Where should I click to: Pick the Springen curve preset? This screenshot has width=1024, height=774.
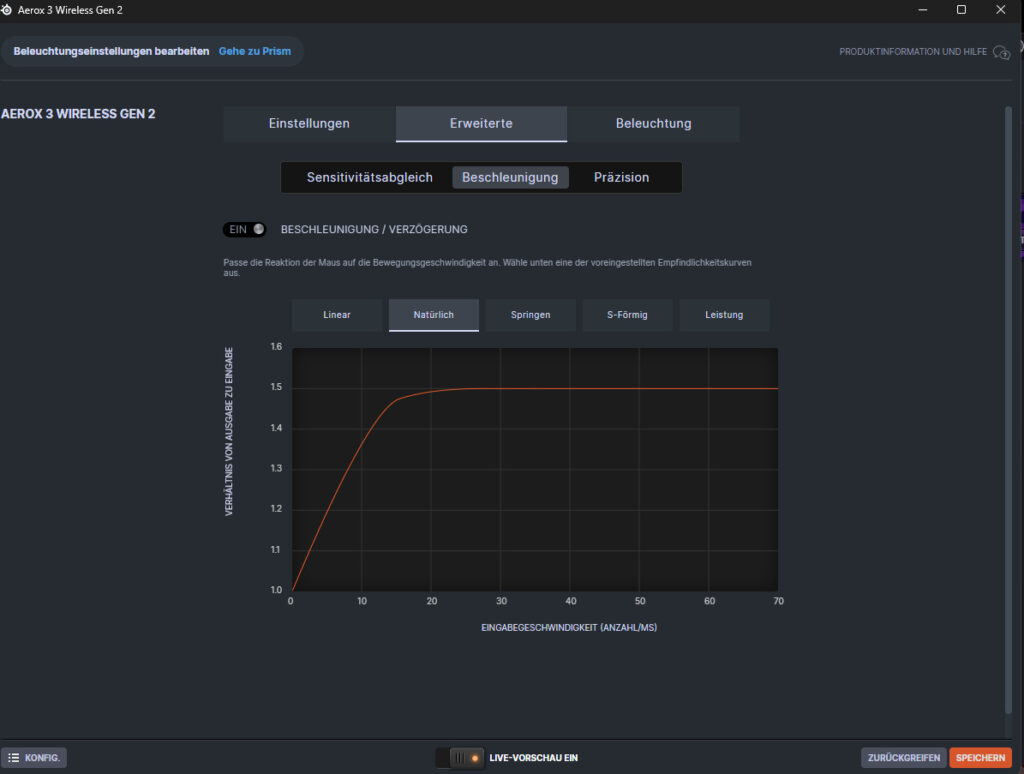pyautogui.click(x=530, y=315)
